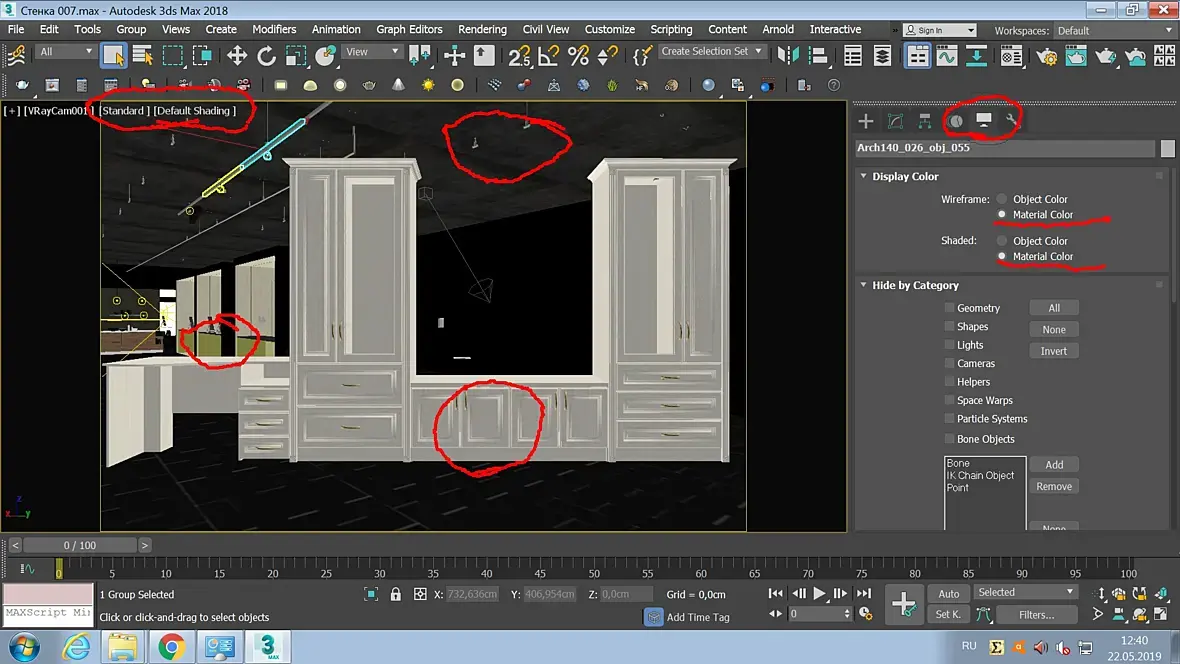Activate the Select and Rotate tool
This screenshot has height=664, width=1180.
(267, 55)
